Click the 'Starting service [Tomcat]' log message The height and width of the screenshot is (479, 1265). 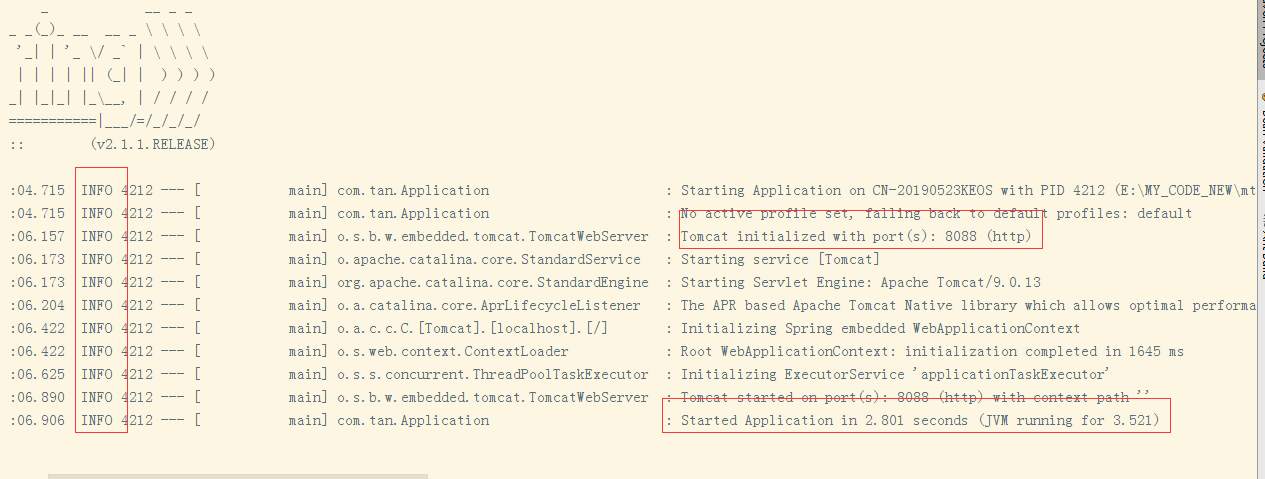tap(780, 260)
